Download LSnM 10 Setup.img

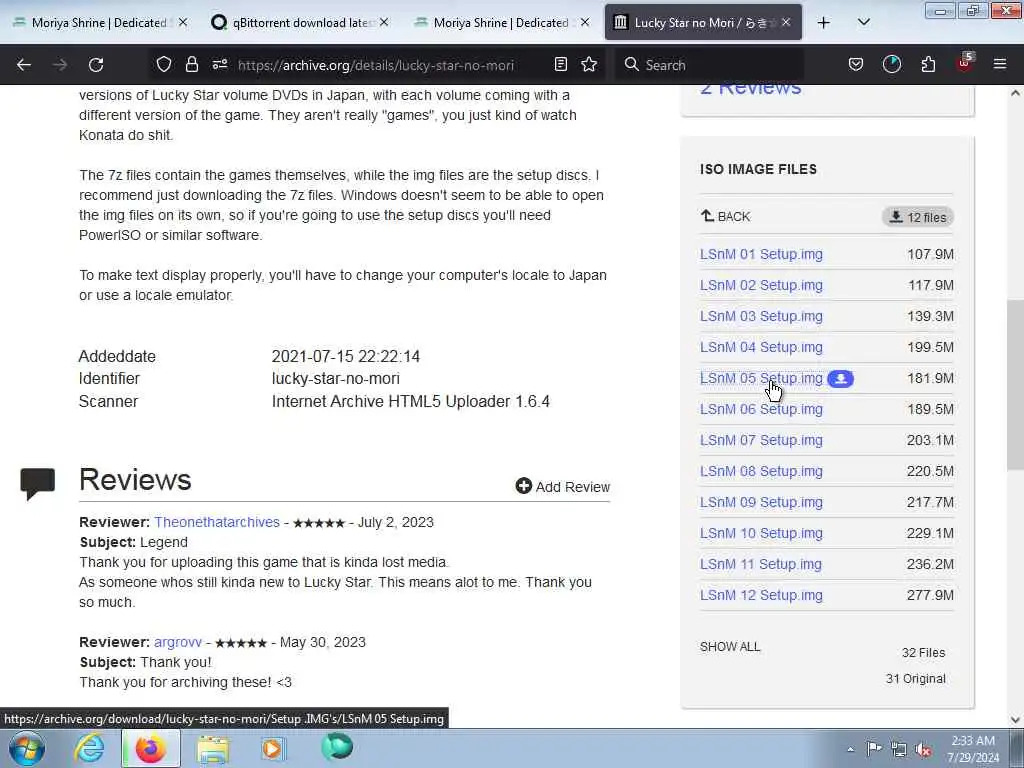(x=761, y=534)
